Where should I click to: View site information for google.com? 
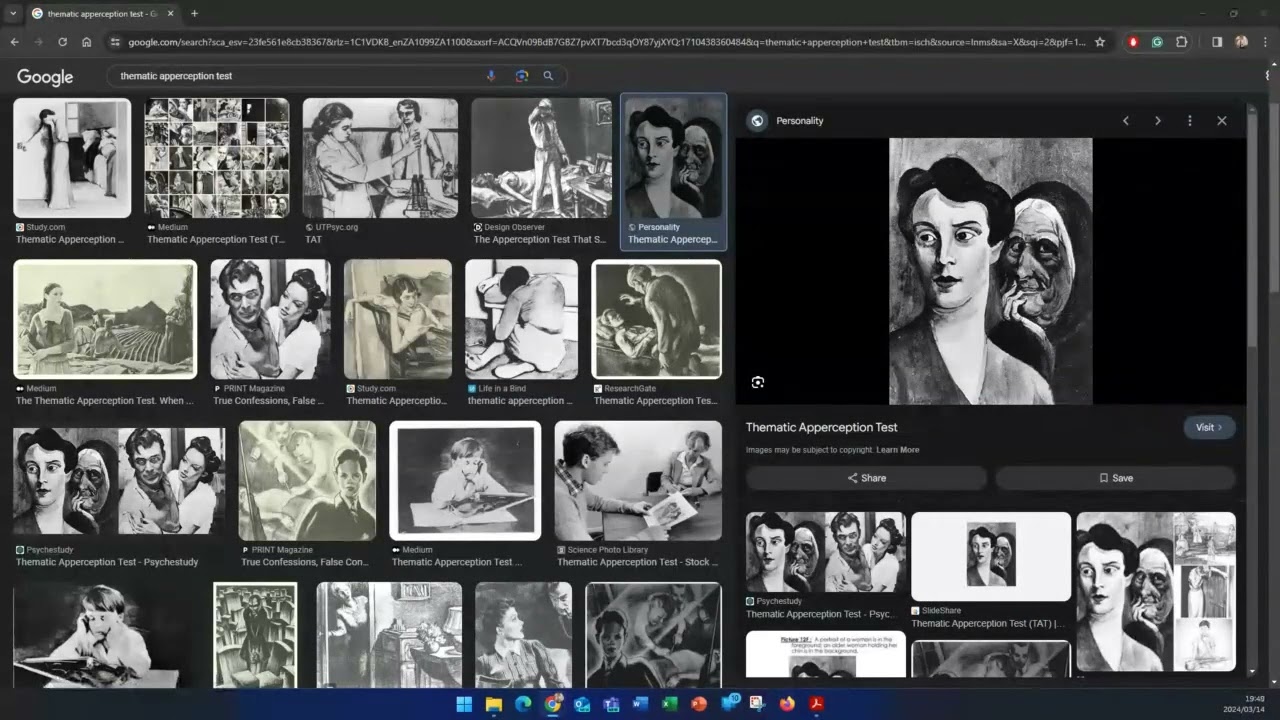click(115, 42)
